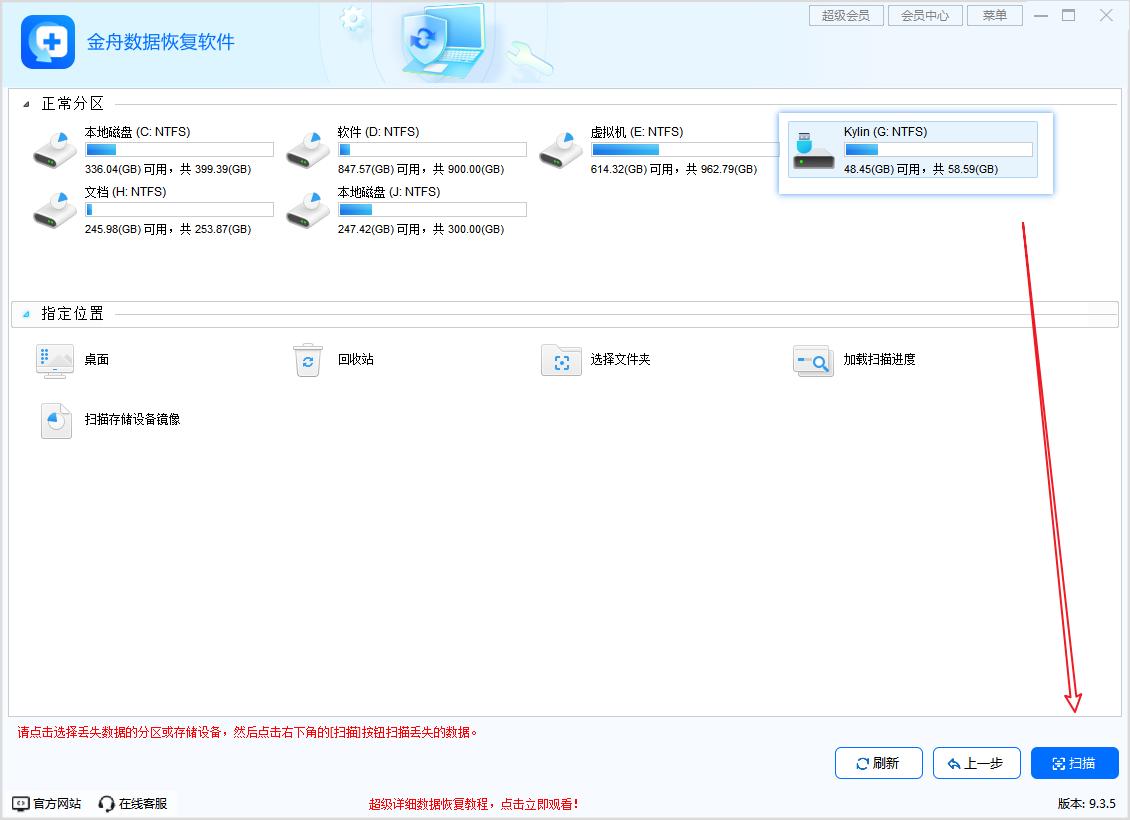Open the 超级详细数据恢复教程 tutorial link
1130x820 pixels.
click(x=473, y=804)
